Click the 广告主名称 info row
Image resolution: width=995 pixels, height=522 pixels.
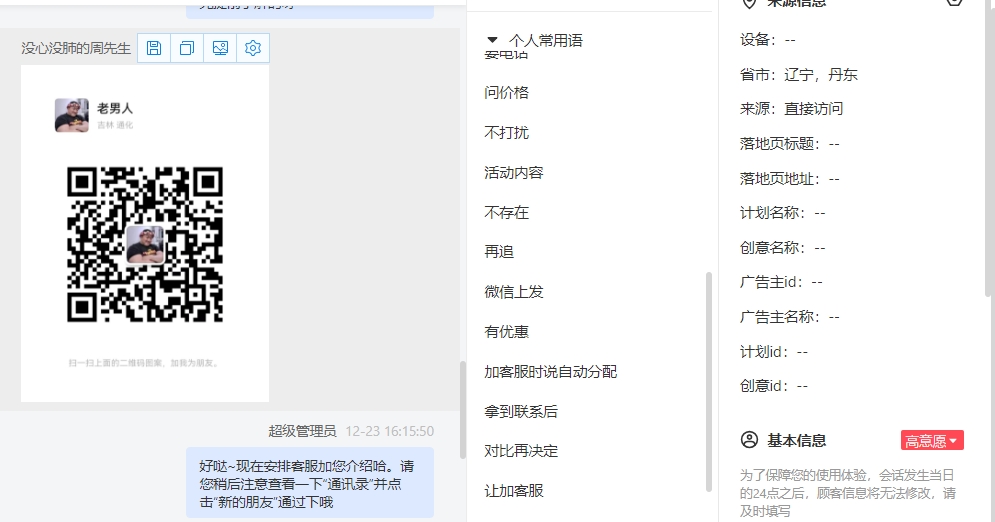pyautogui.click(x=789, y=316)
